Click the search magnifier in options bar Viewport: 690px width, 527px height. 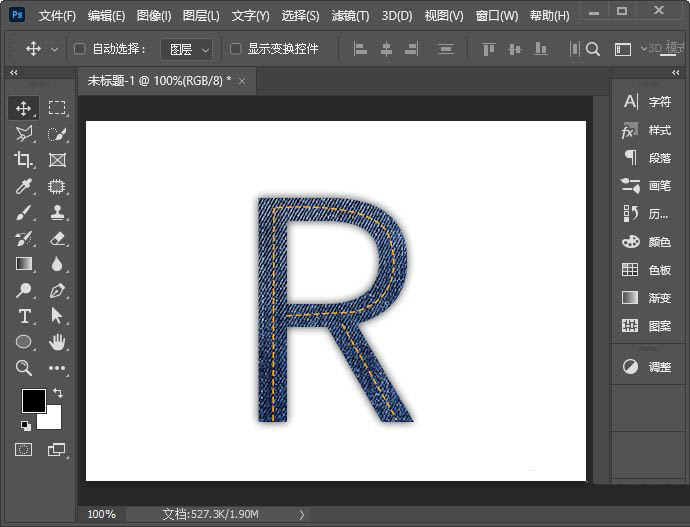593,49
